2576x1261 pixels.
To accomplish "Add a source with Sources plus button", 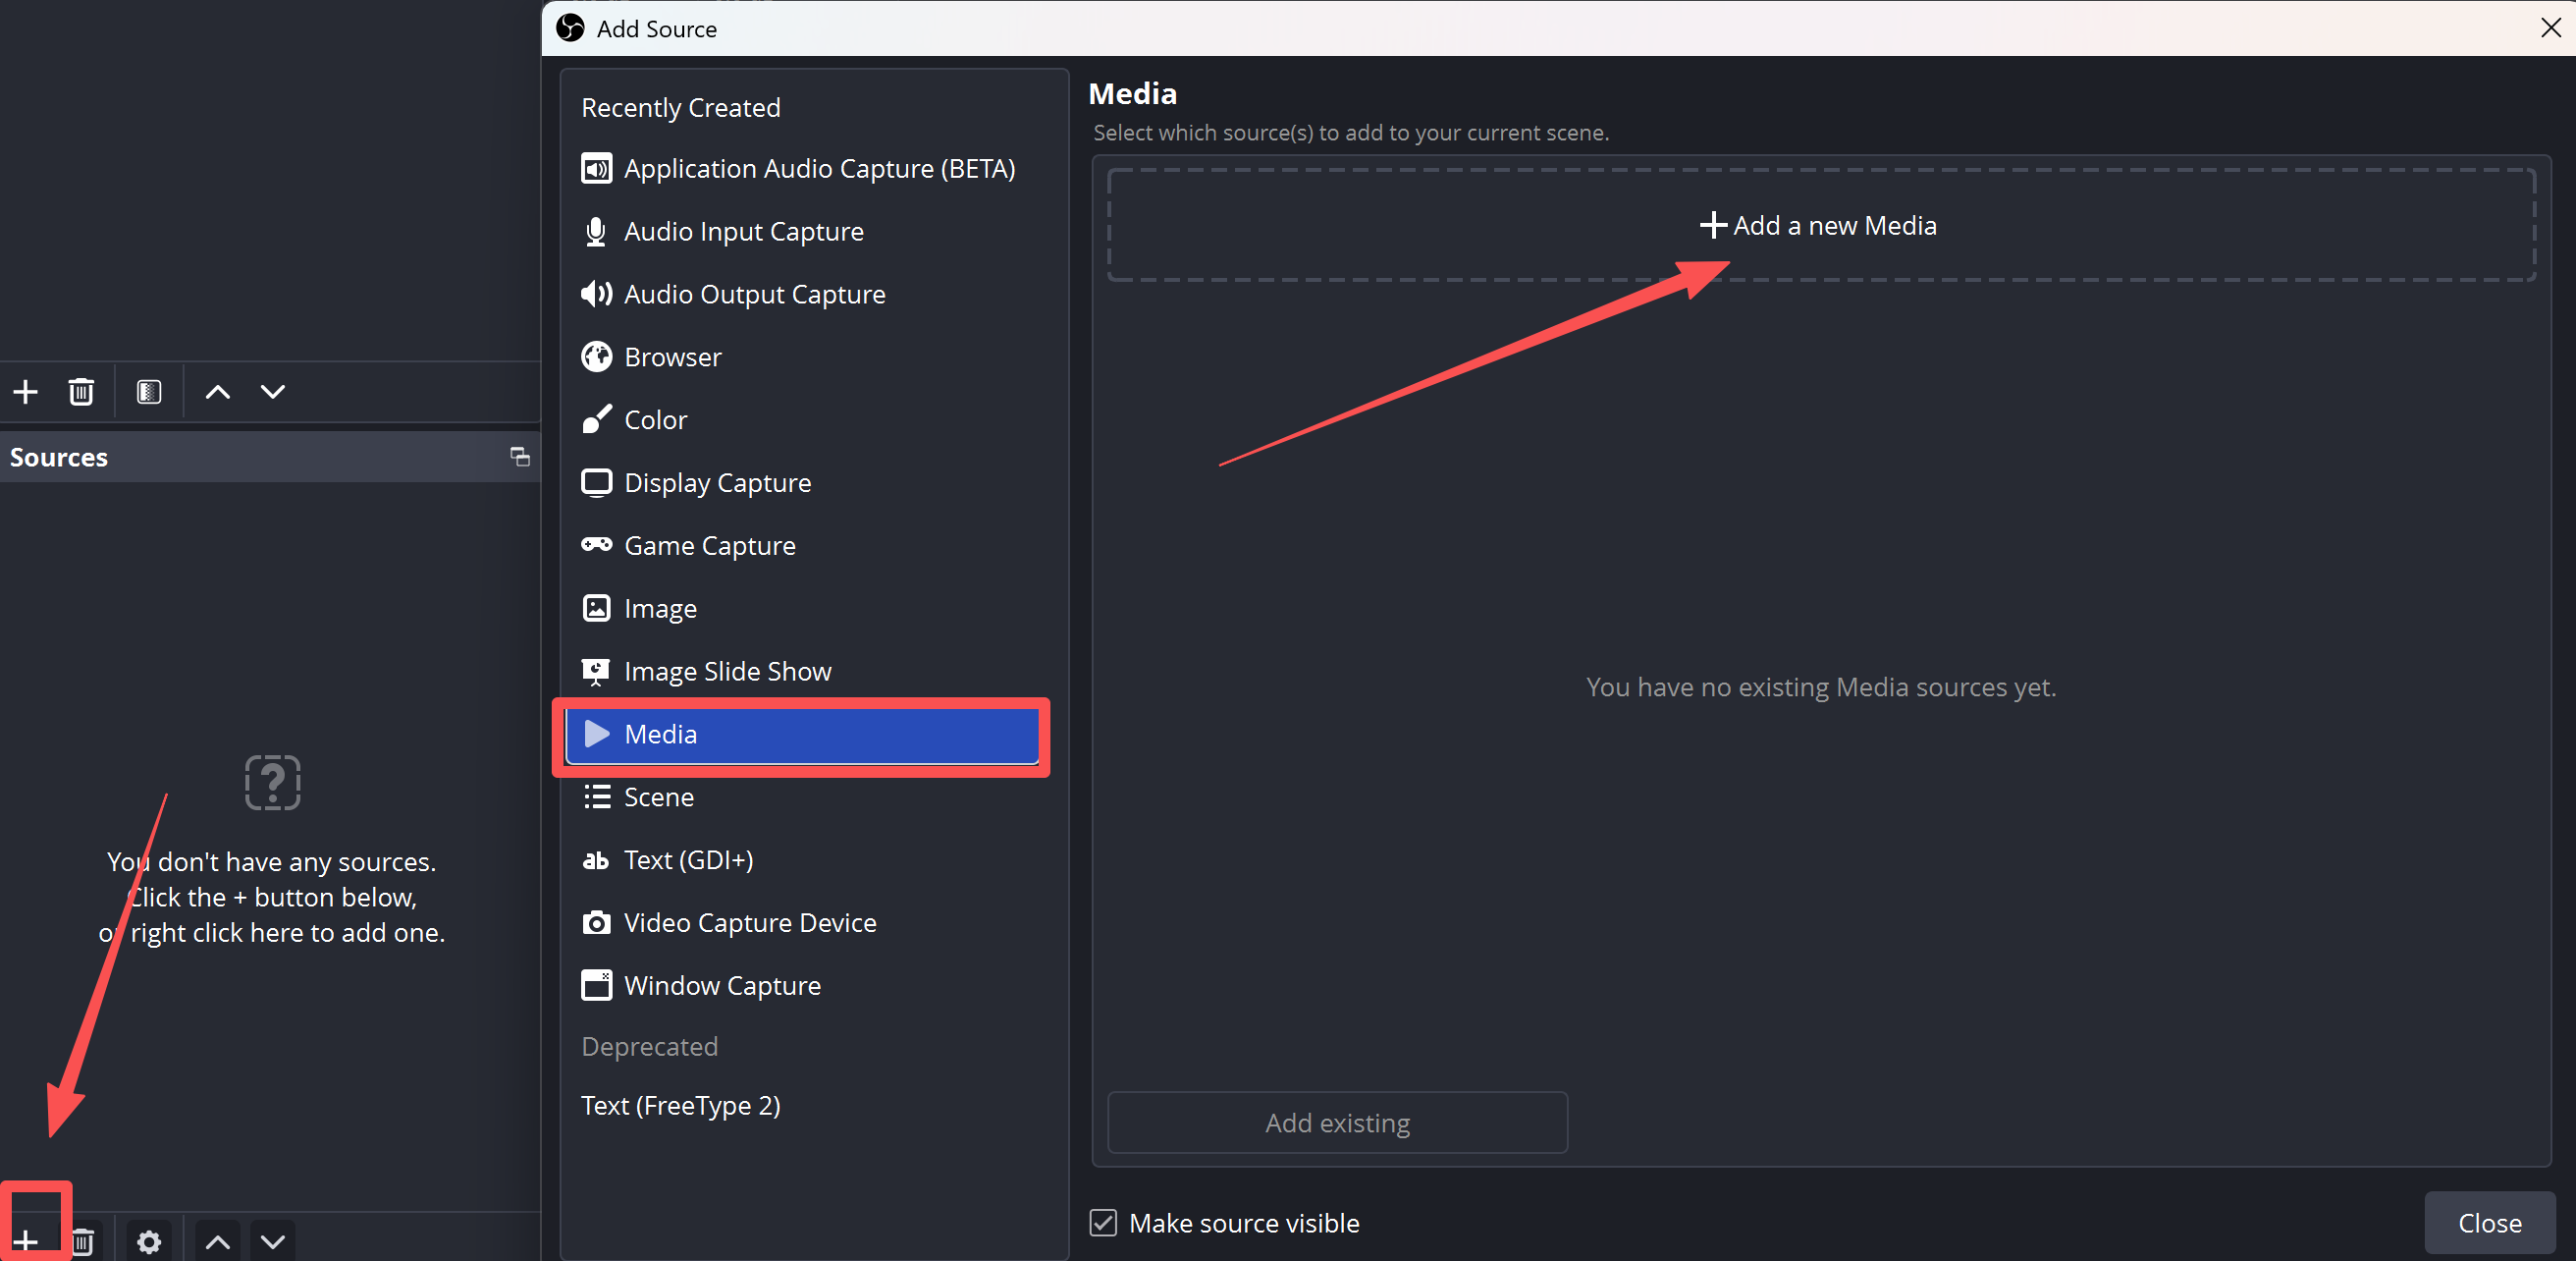I will [x=26, y=1241].
